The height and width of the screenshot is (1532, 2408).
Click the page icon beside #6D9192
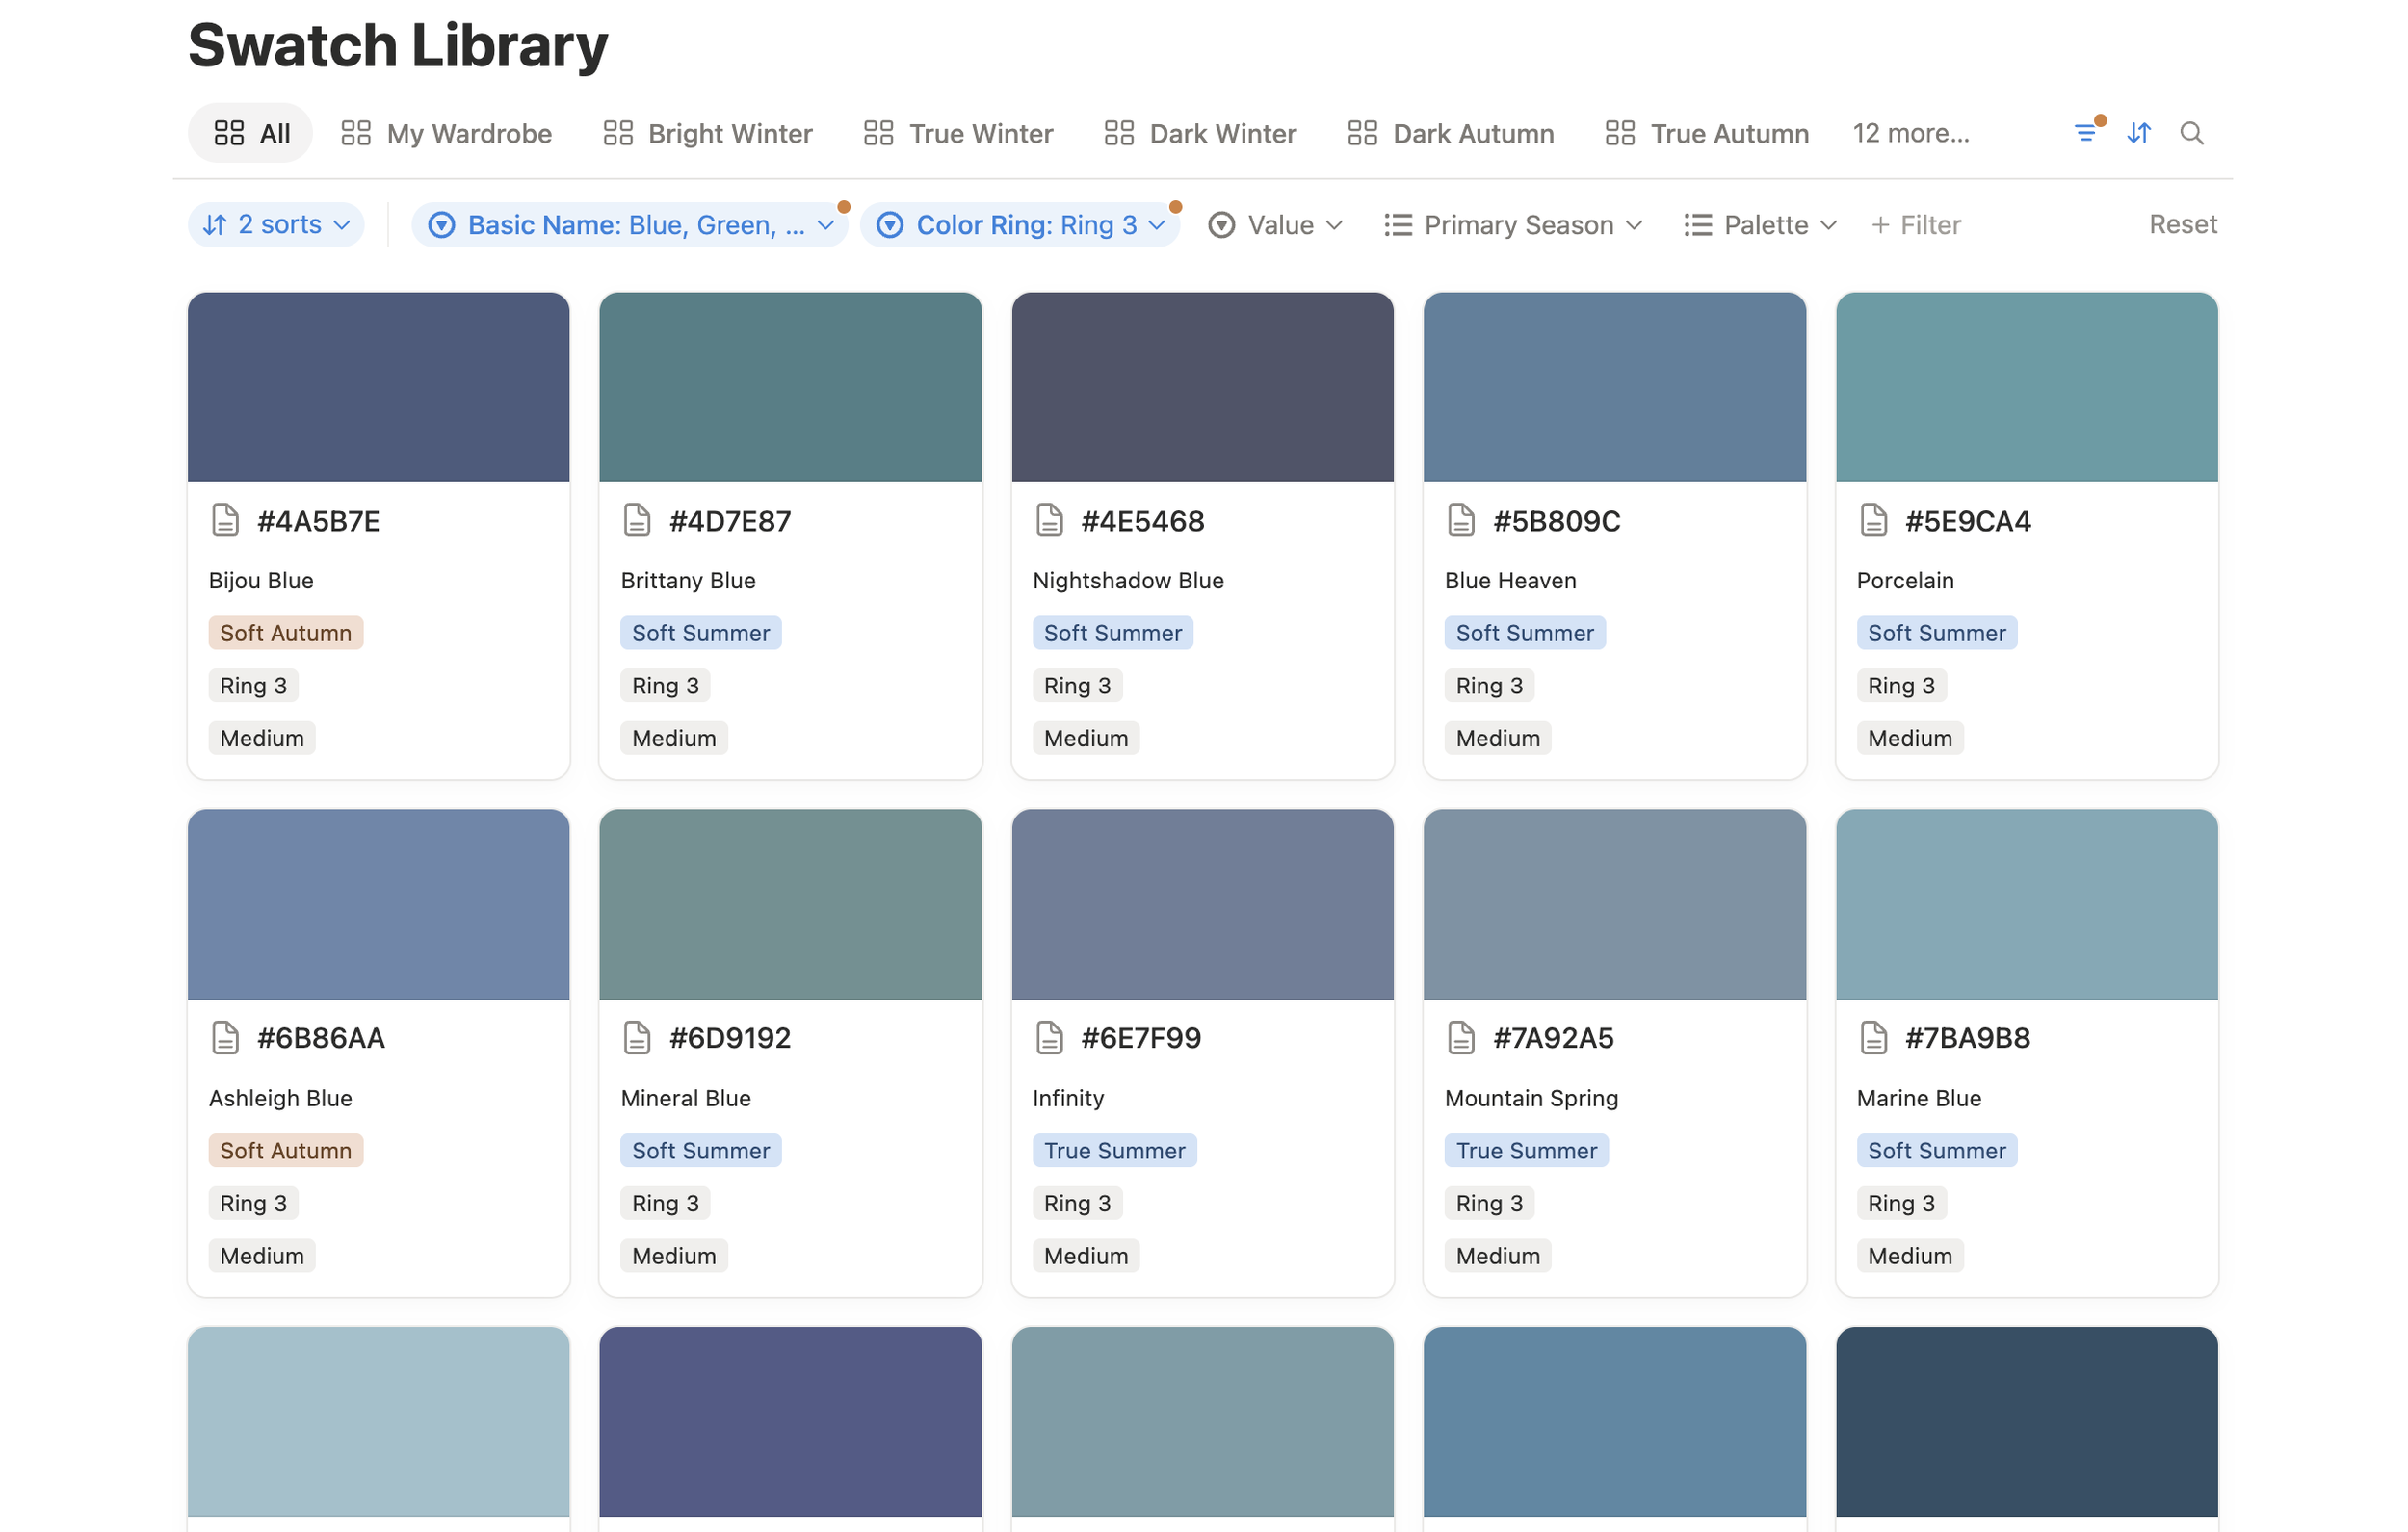[637, 1038]
